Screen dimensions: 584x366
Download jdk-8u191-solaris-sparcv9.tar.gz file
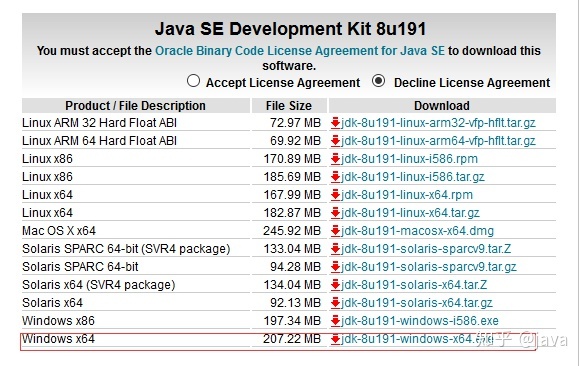[429, 267]
